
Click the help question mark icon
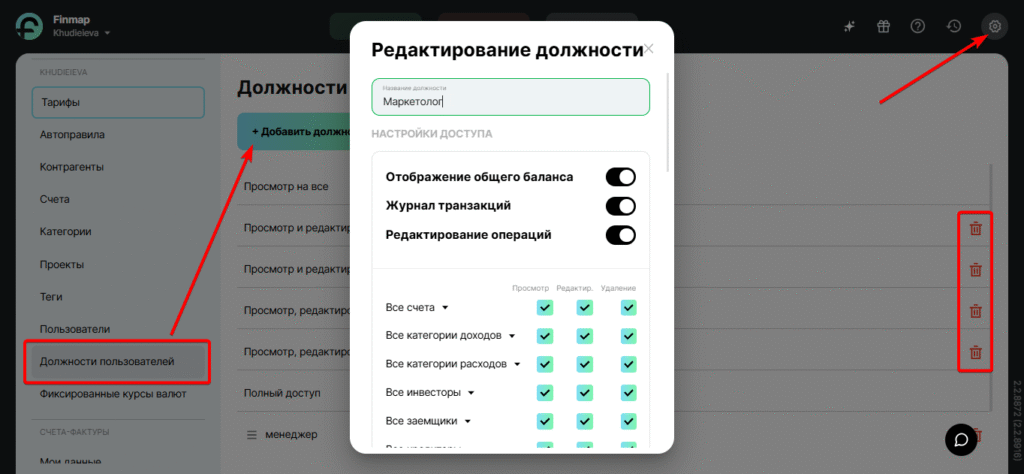[x=918, y=27]
